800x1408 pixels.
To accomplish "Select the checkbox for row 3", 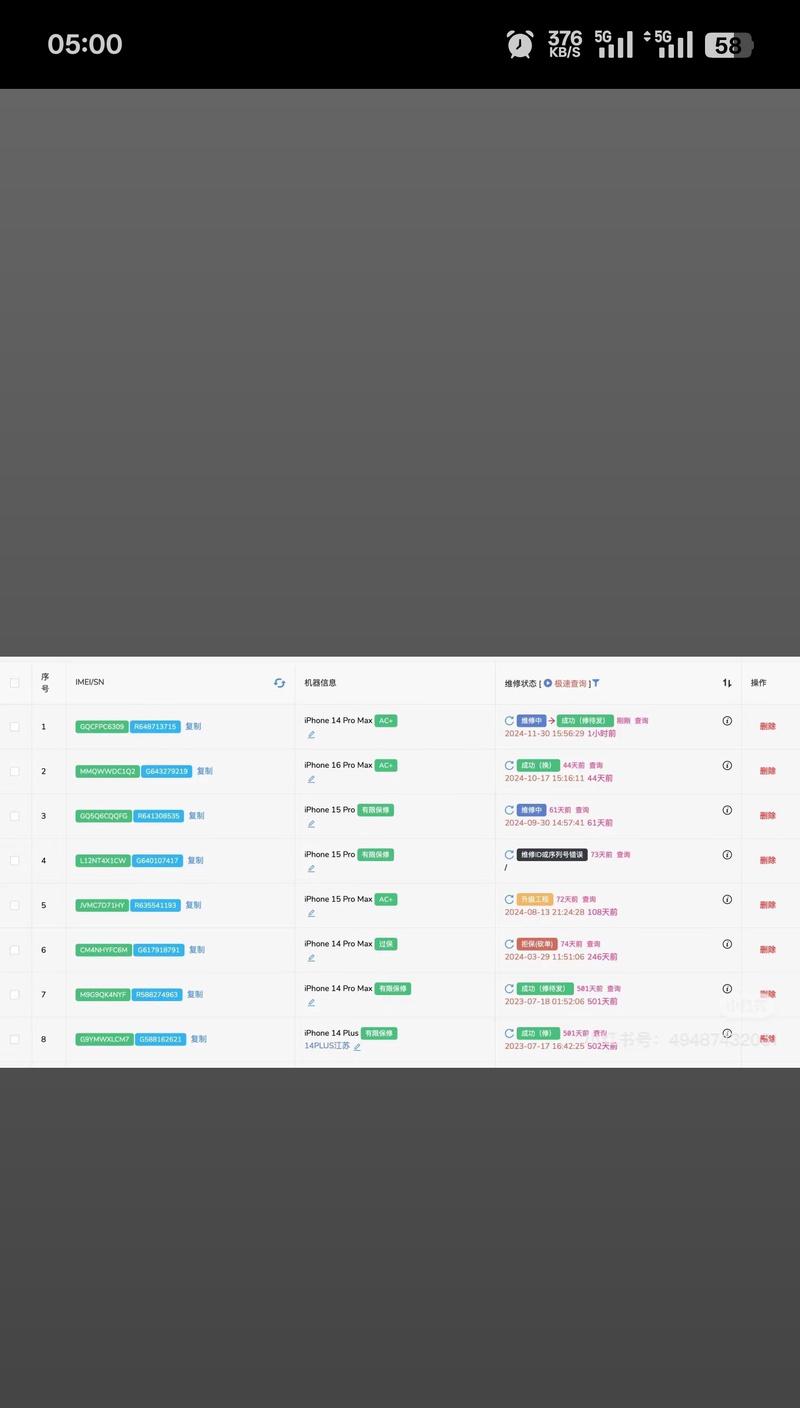I will point(14,816).
